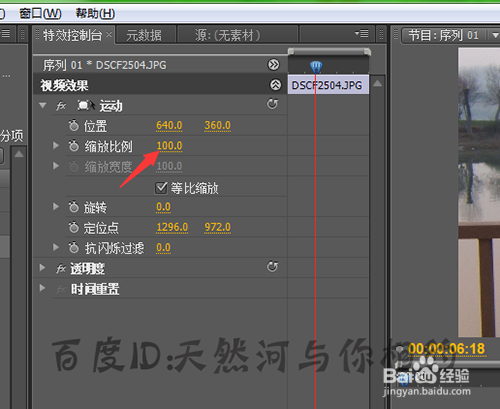Click the zoom bar above the effect timeline
Screen dimensions: 500x409
click(329, 51)
